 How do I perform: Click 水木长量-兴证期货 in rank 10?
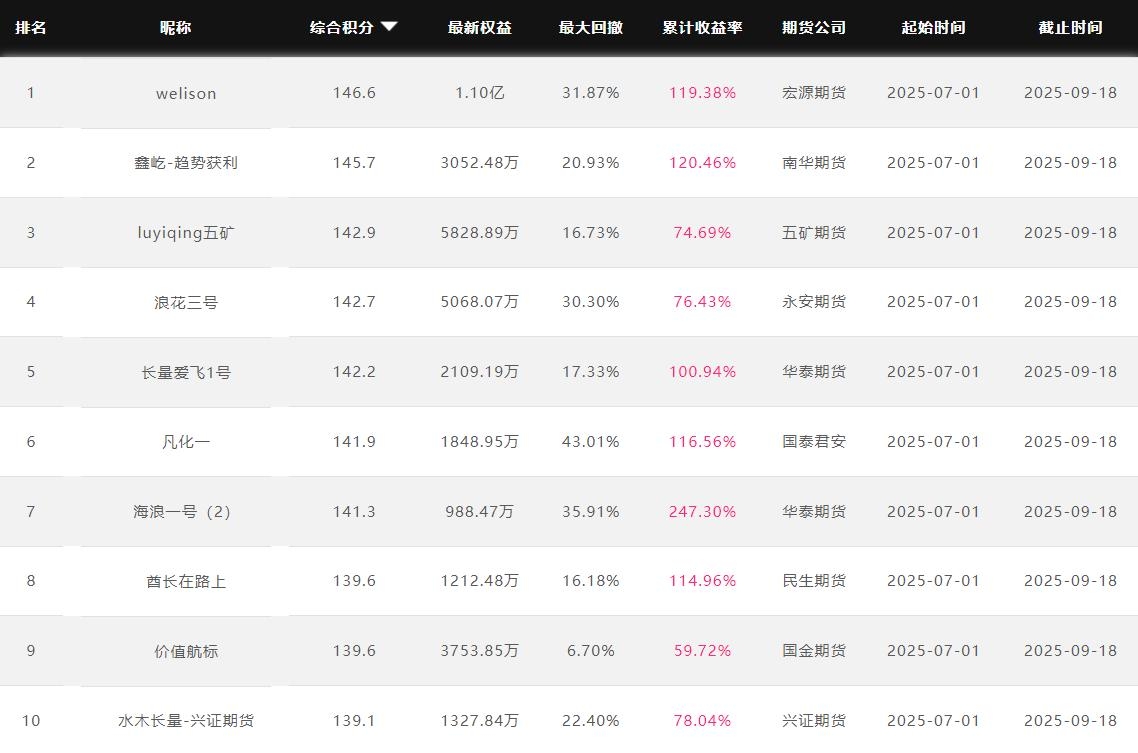tap(186, 721)
